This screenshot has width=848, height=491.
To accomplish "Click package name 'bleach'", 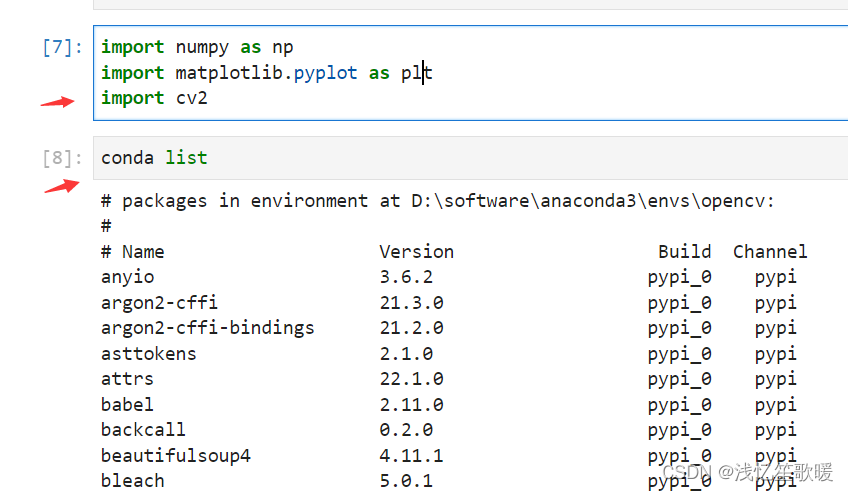I will coord(132,481).
